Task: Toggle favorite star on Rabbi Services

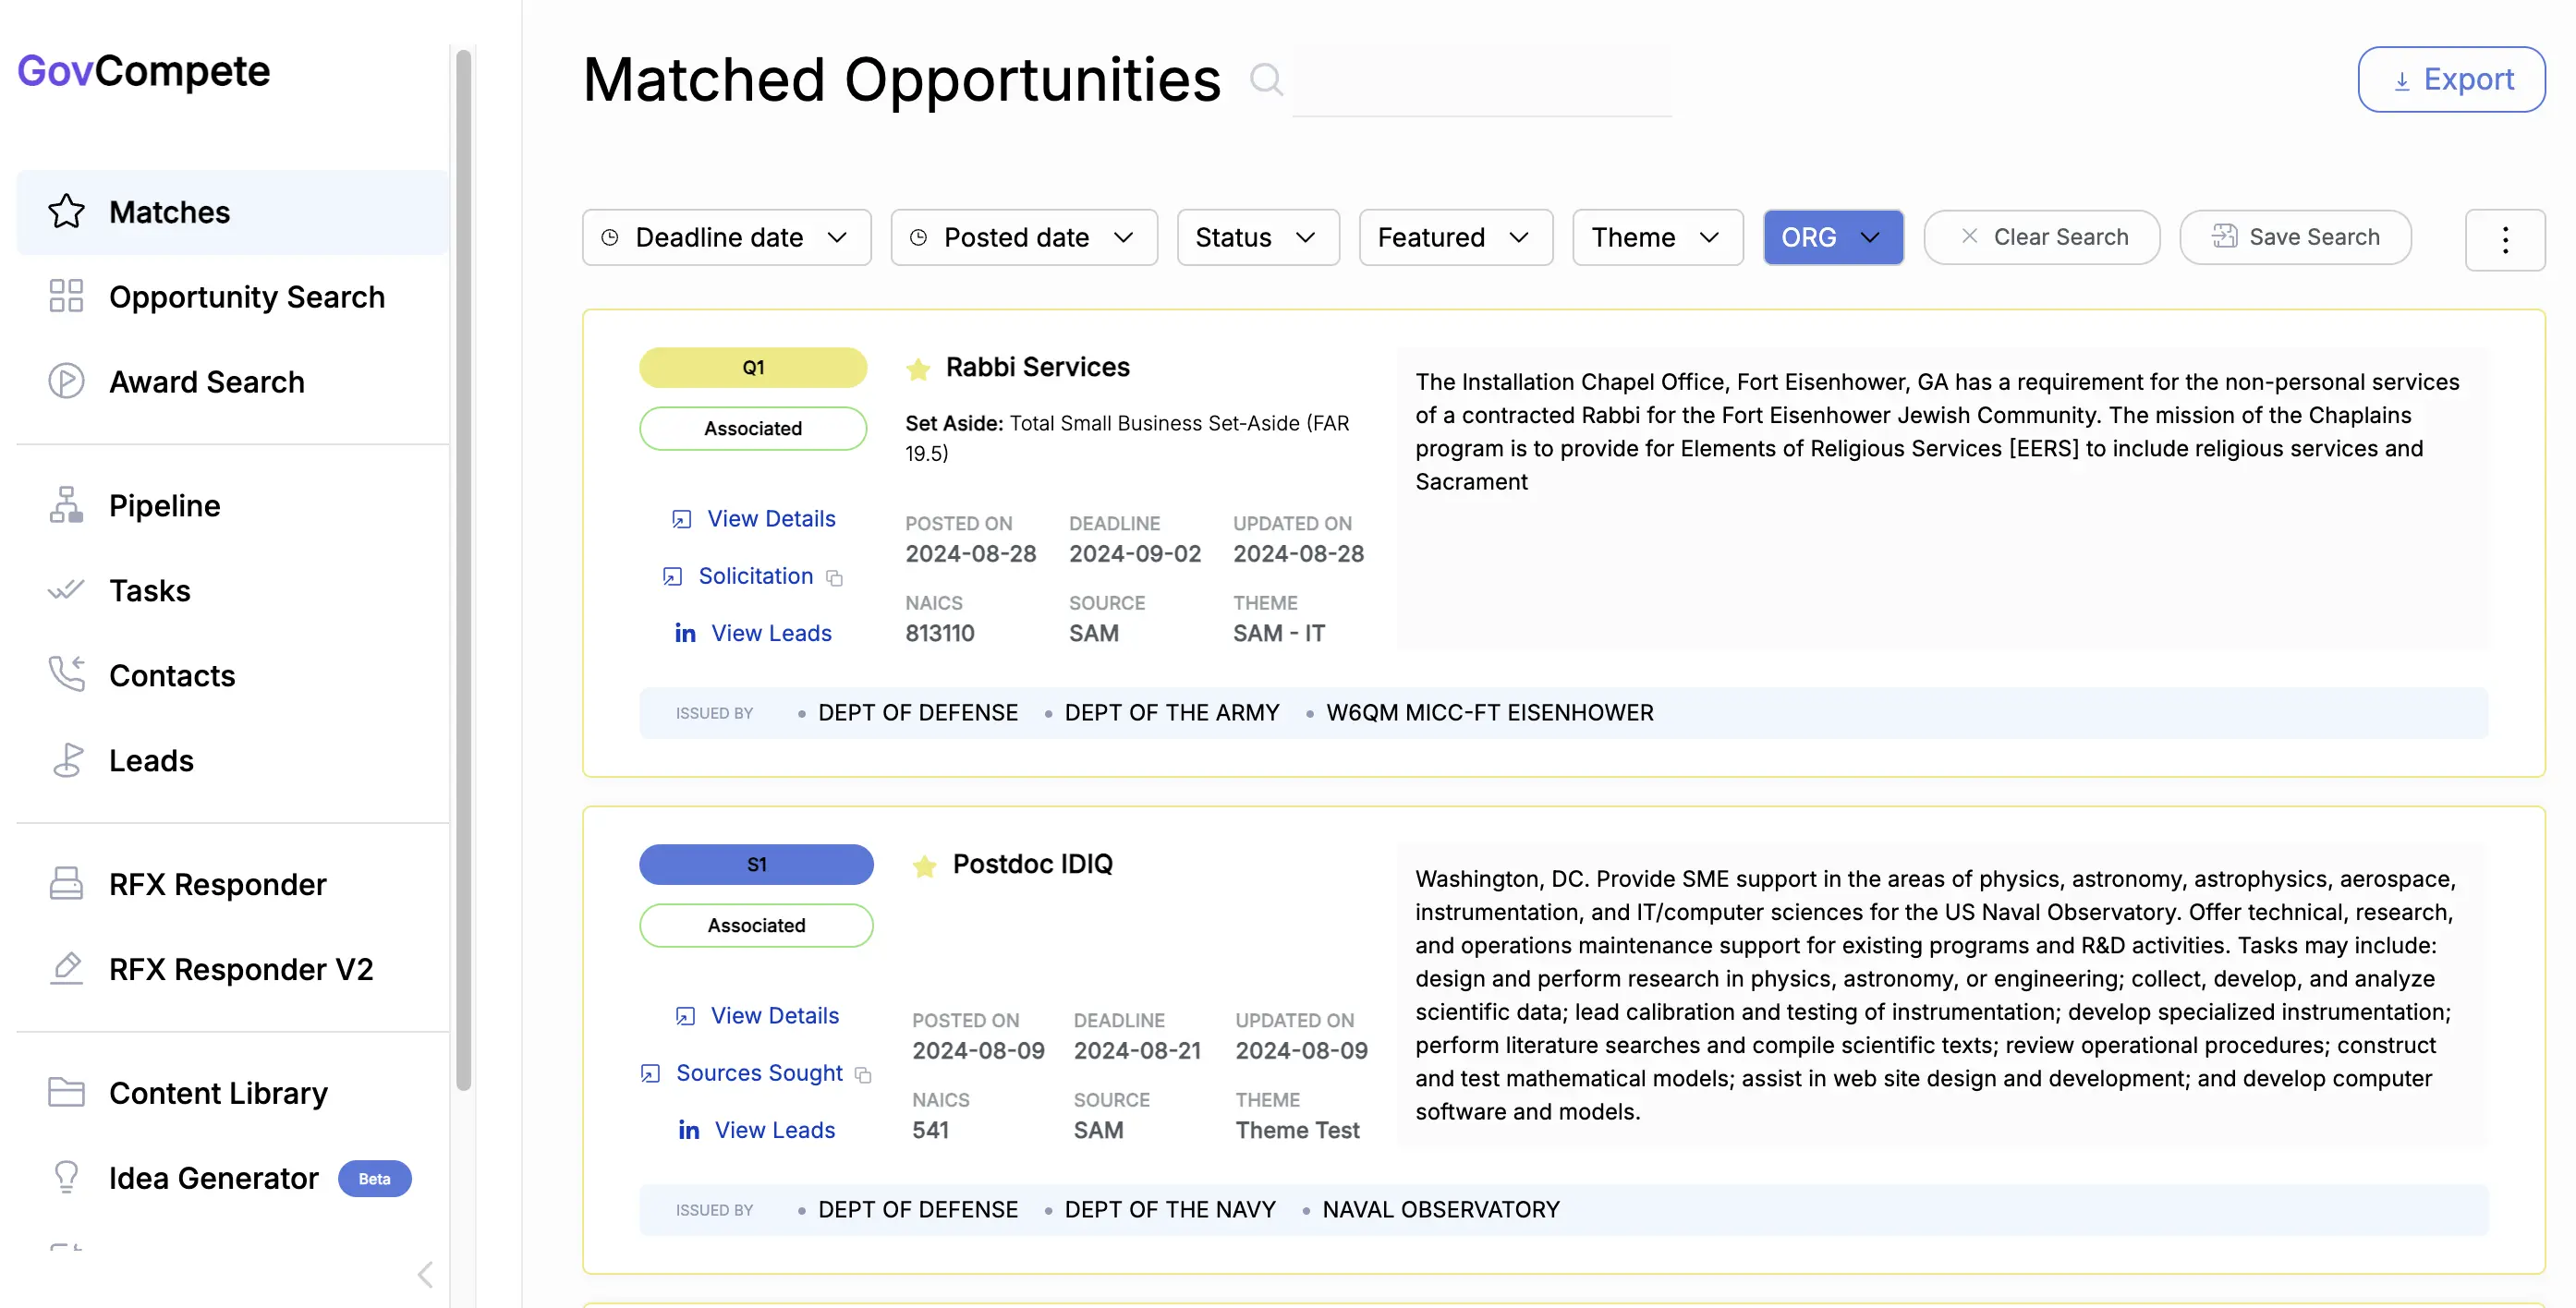Action: coord(917,369)
